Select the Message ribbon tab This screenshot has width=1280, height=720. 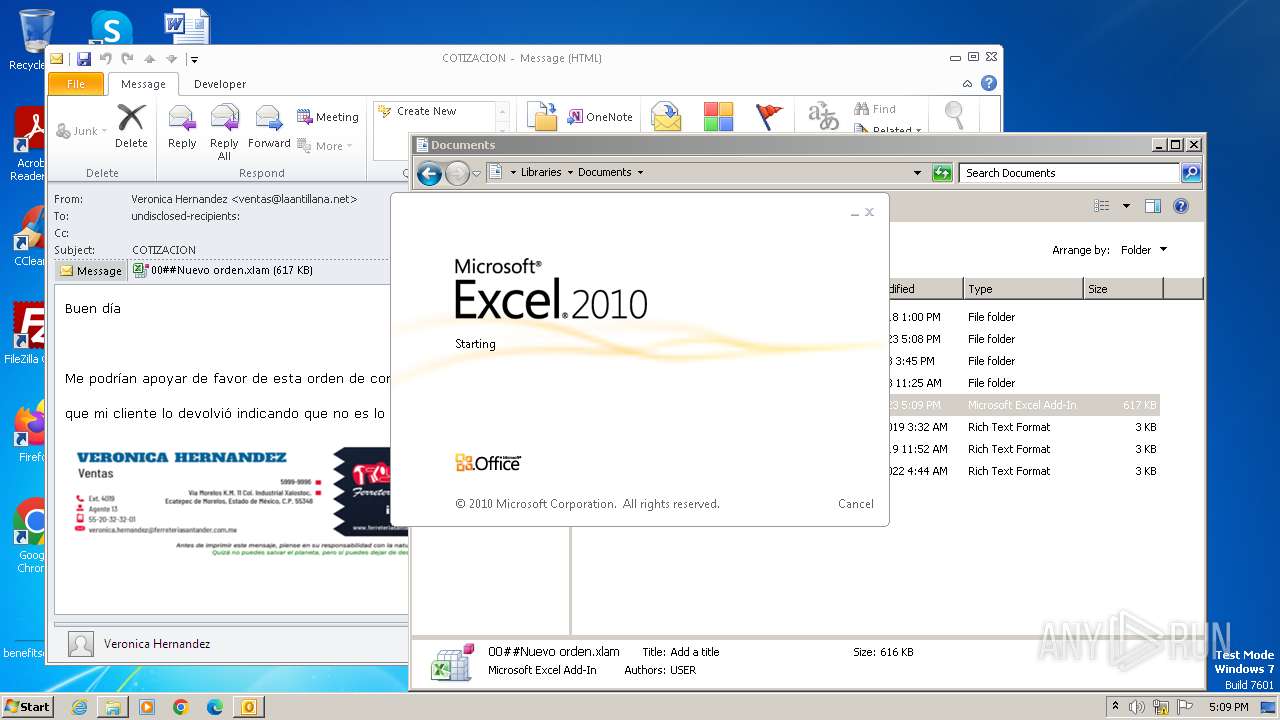(143, 84)
